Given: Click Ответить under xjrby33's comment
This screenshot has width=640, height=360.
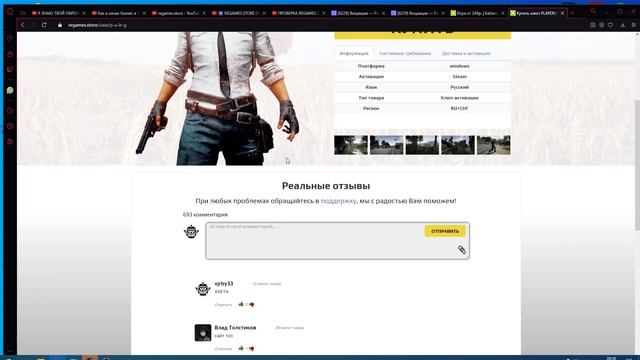Looking at the screenshot, I should click(x=223, y=305).
